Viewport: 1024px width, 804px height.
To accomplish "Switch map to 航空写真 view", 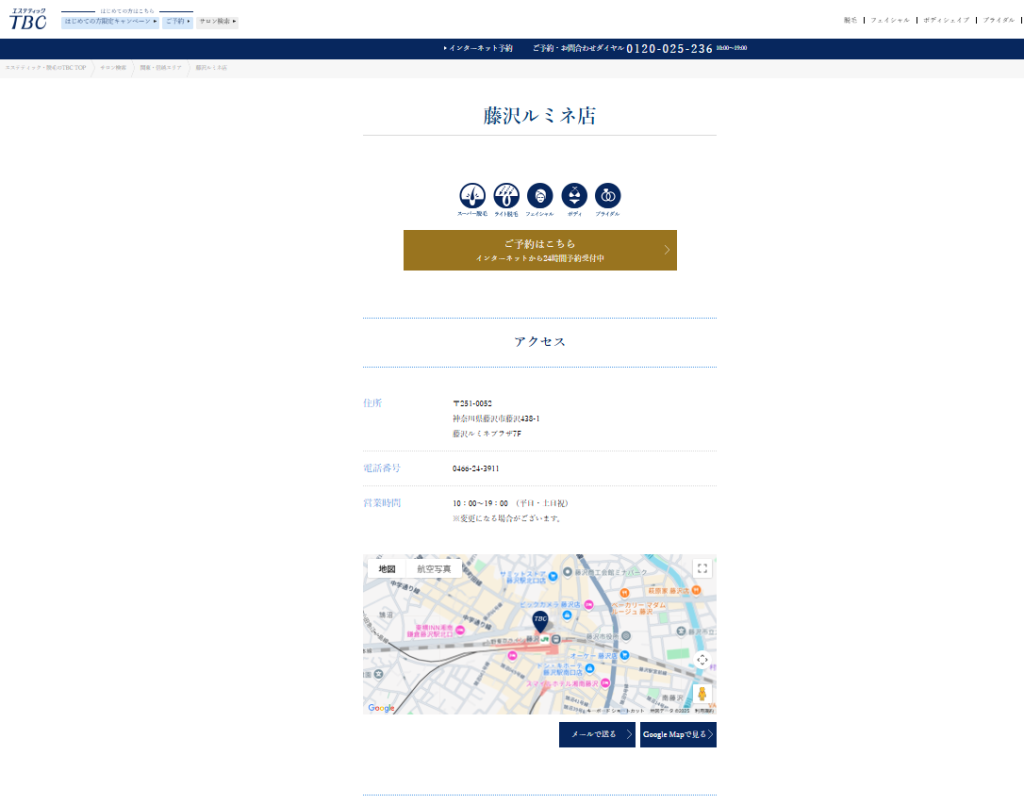I will point(434,569).
